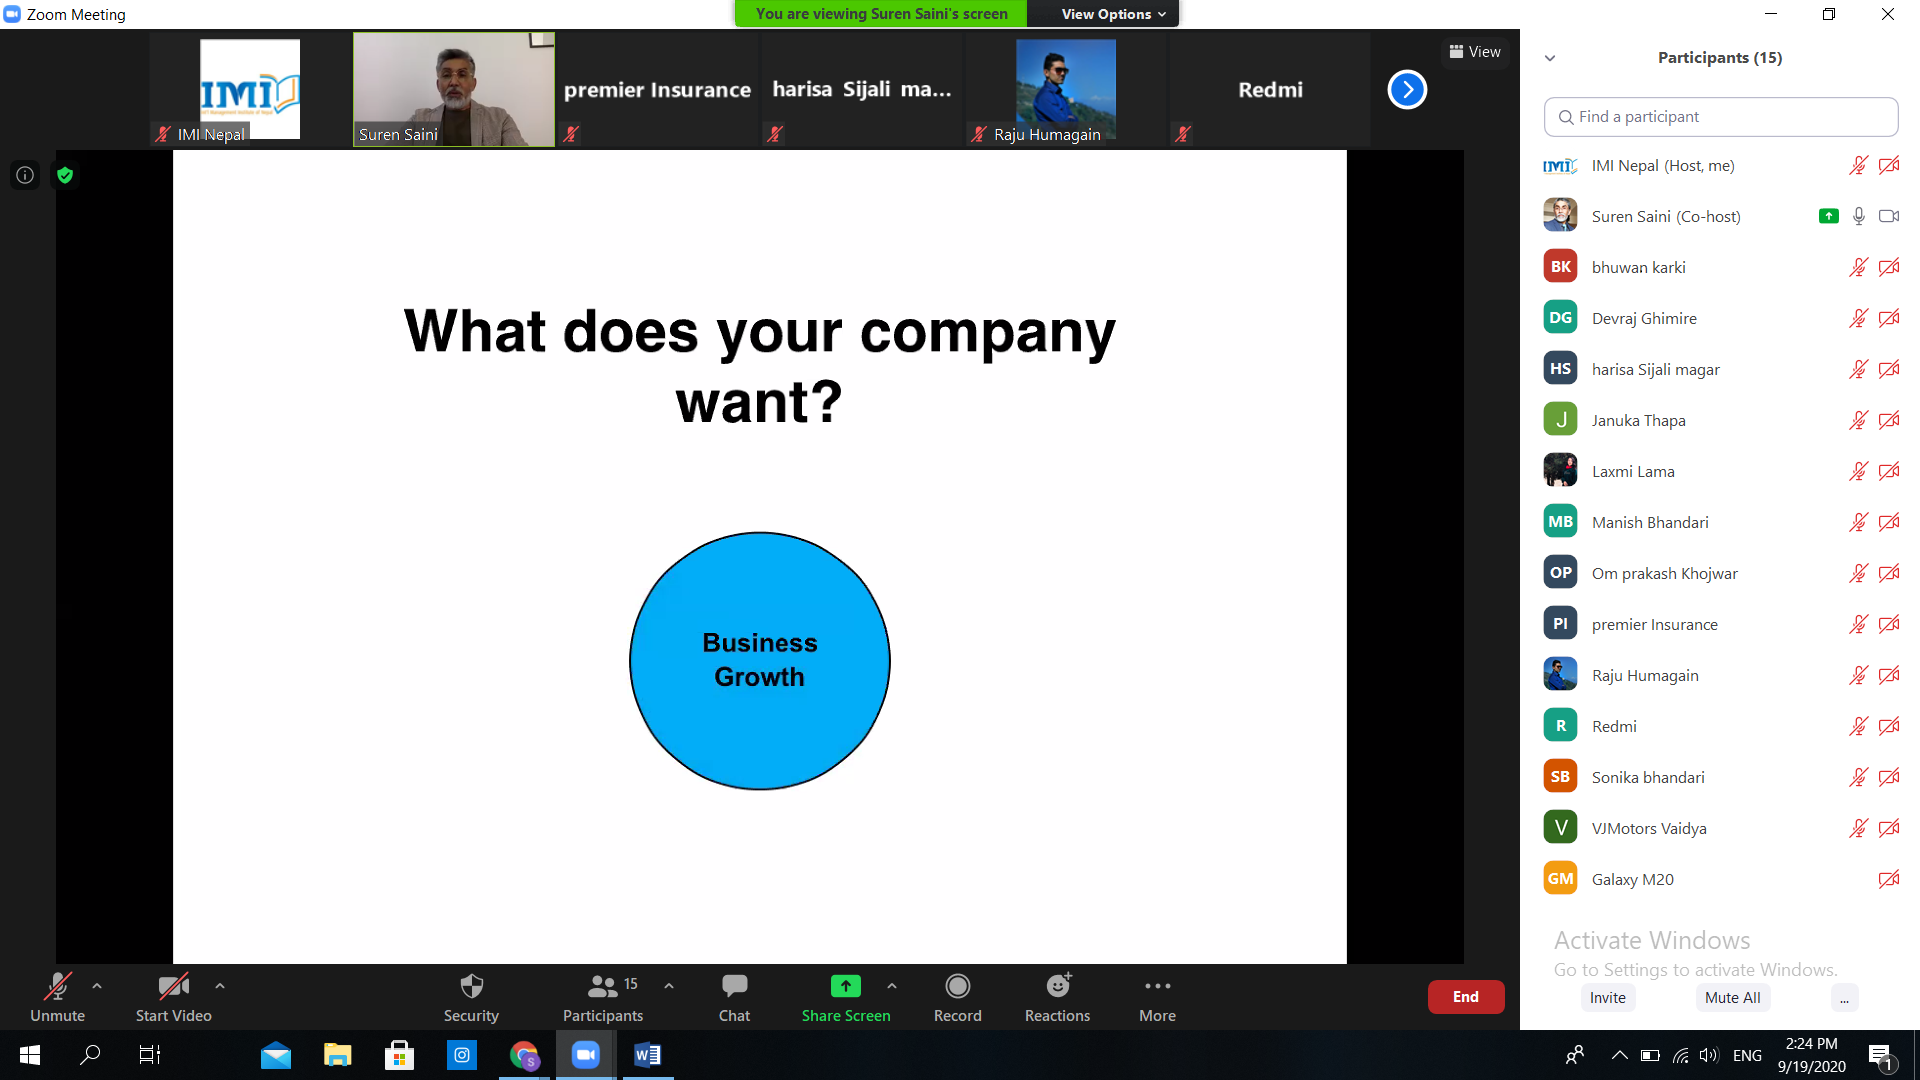Viewport: 1920px width, 1080px height.
Task: Open the View layout menu
Action: [1475, 52]
